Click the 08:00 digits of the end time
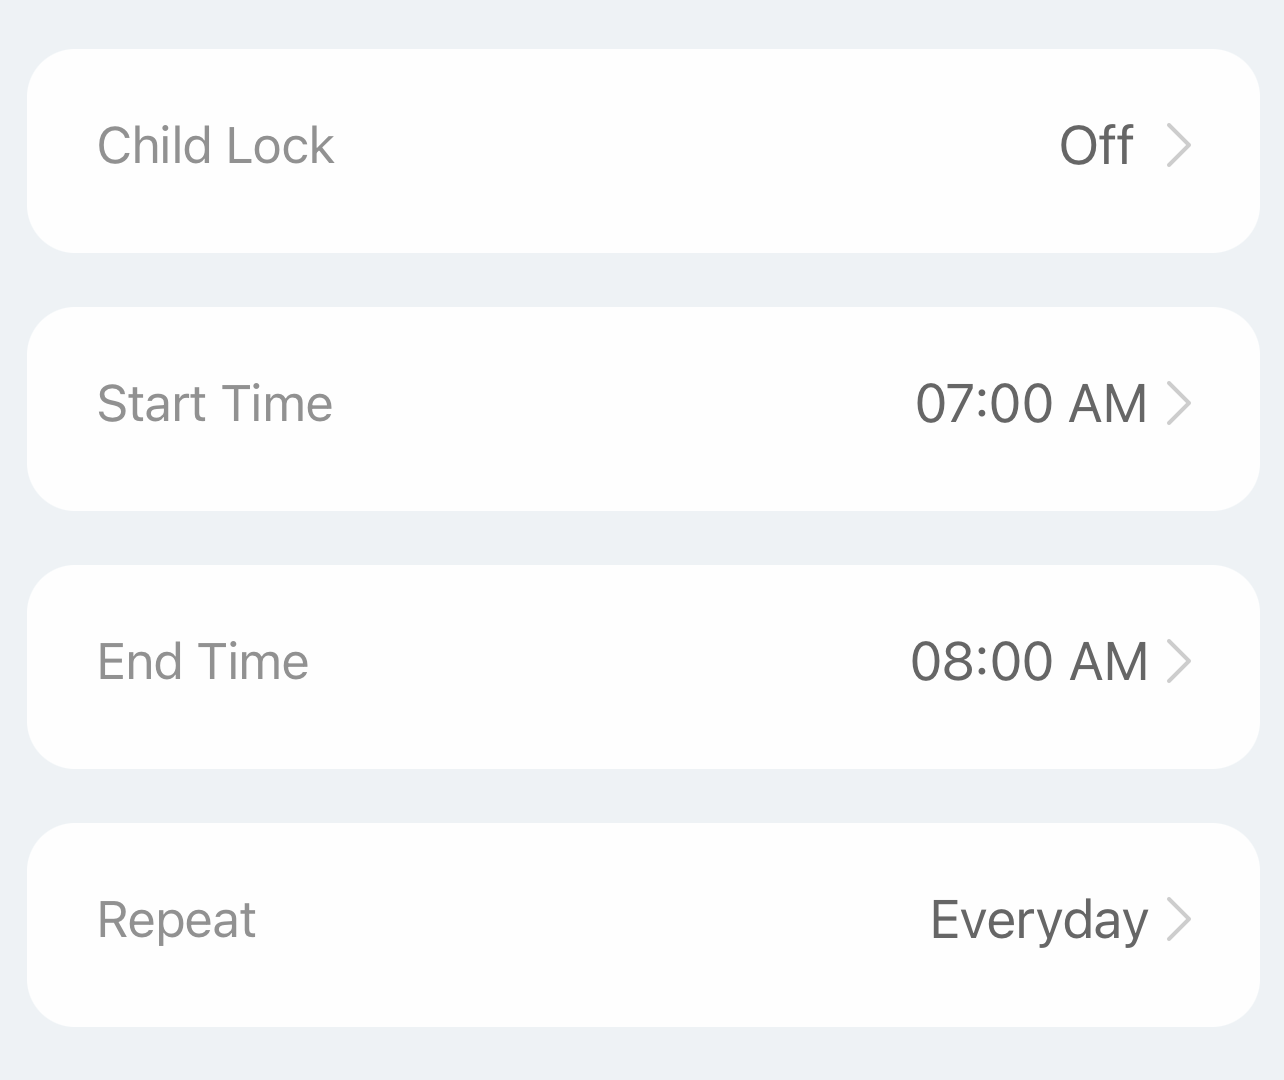The image size is (1284, 1080). coord(981,662)
